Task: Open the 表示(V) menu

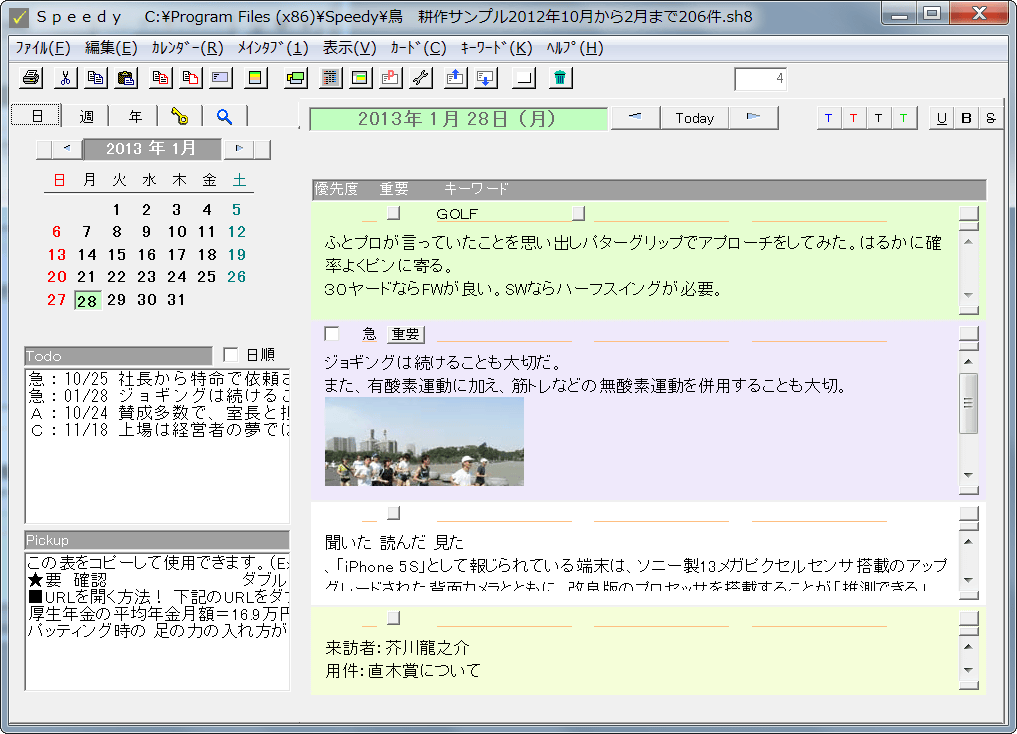Action: tap(350, 48)
